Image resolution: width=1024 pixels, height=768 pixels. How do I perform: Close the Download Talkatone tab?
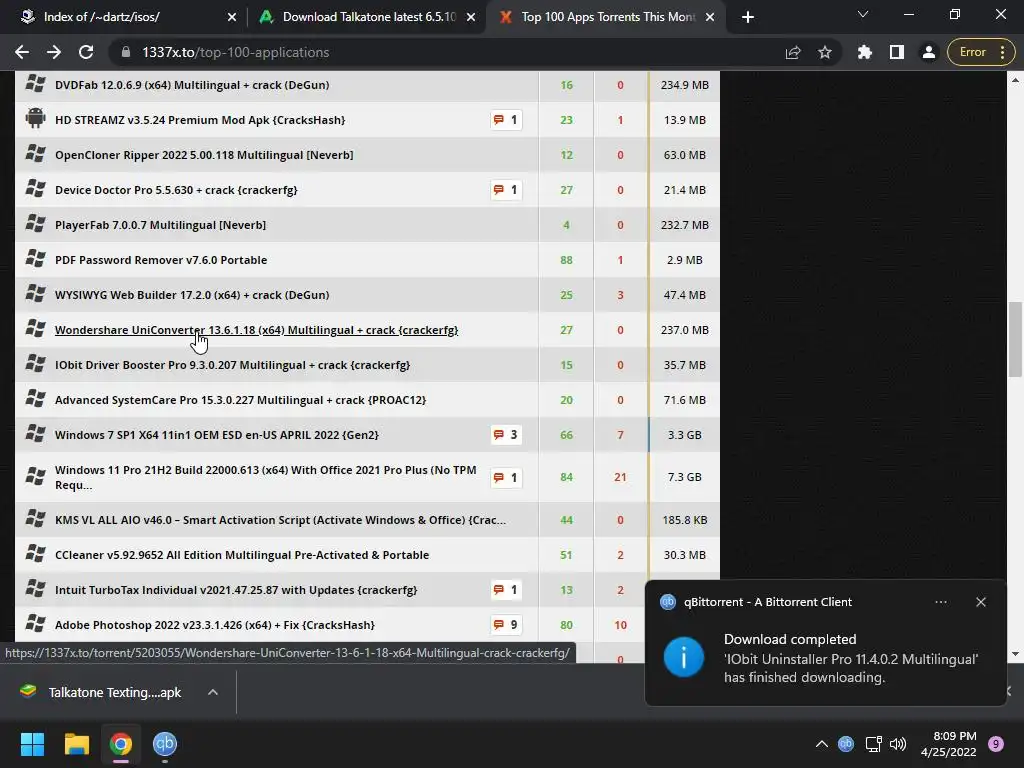click(x=471, y=17)
